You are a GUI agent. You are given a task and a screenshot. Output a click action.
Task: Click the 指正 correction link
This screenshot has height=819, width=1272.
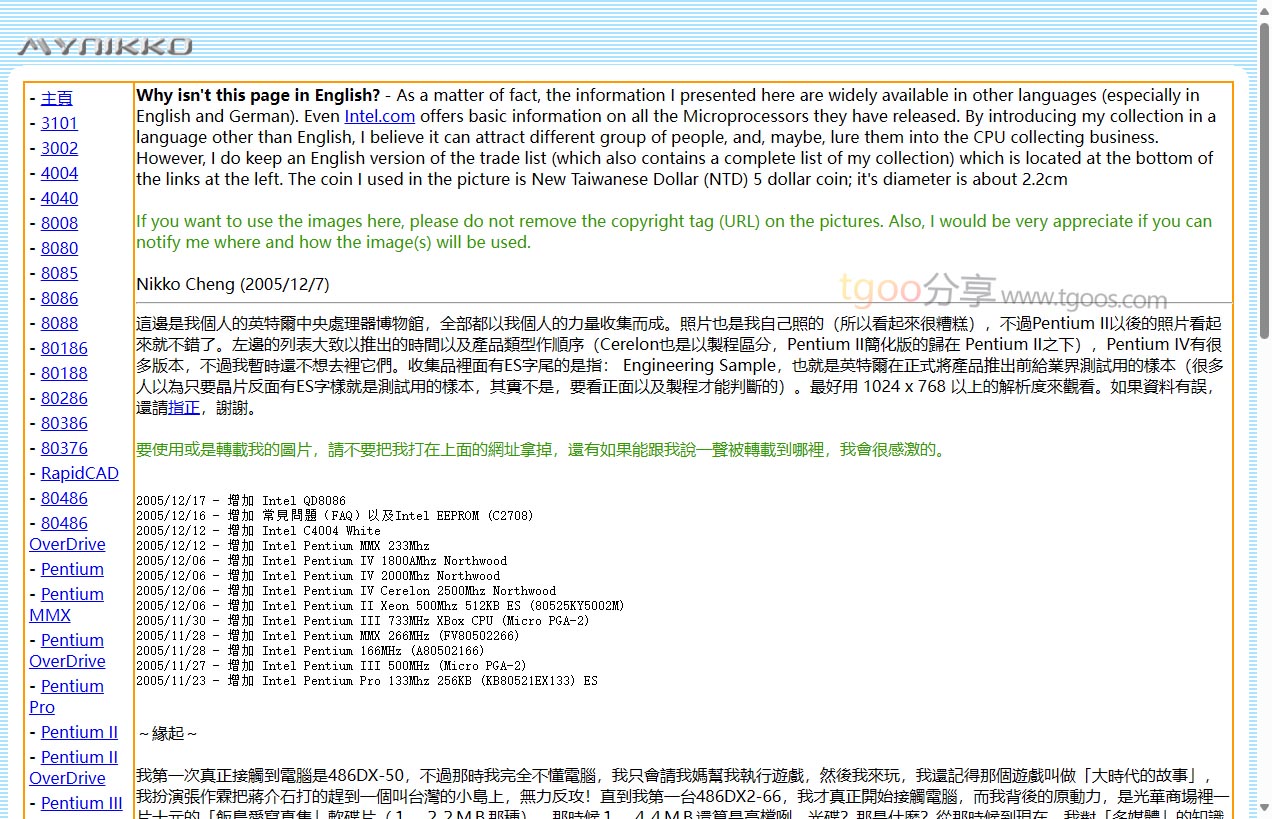(183, 408)
